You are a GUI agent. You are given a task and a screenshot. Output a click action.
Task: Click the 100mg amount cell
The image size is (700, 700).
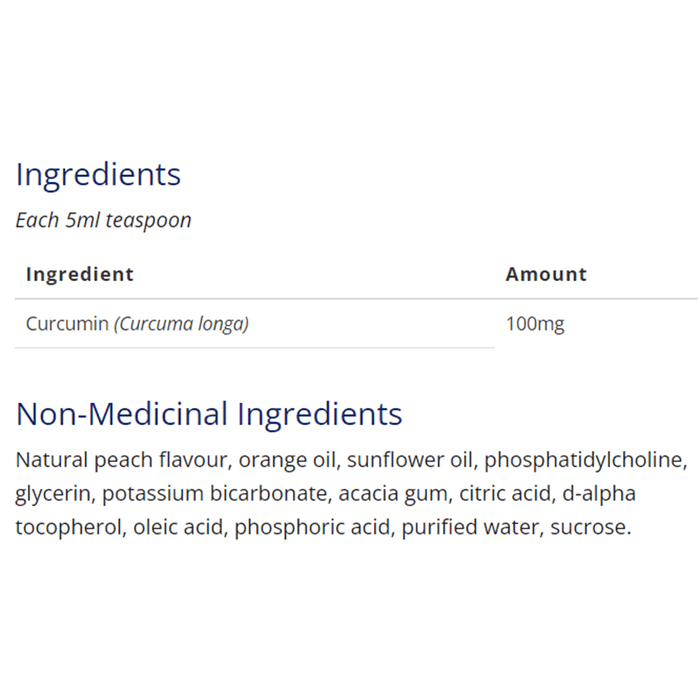point(535,324)
